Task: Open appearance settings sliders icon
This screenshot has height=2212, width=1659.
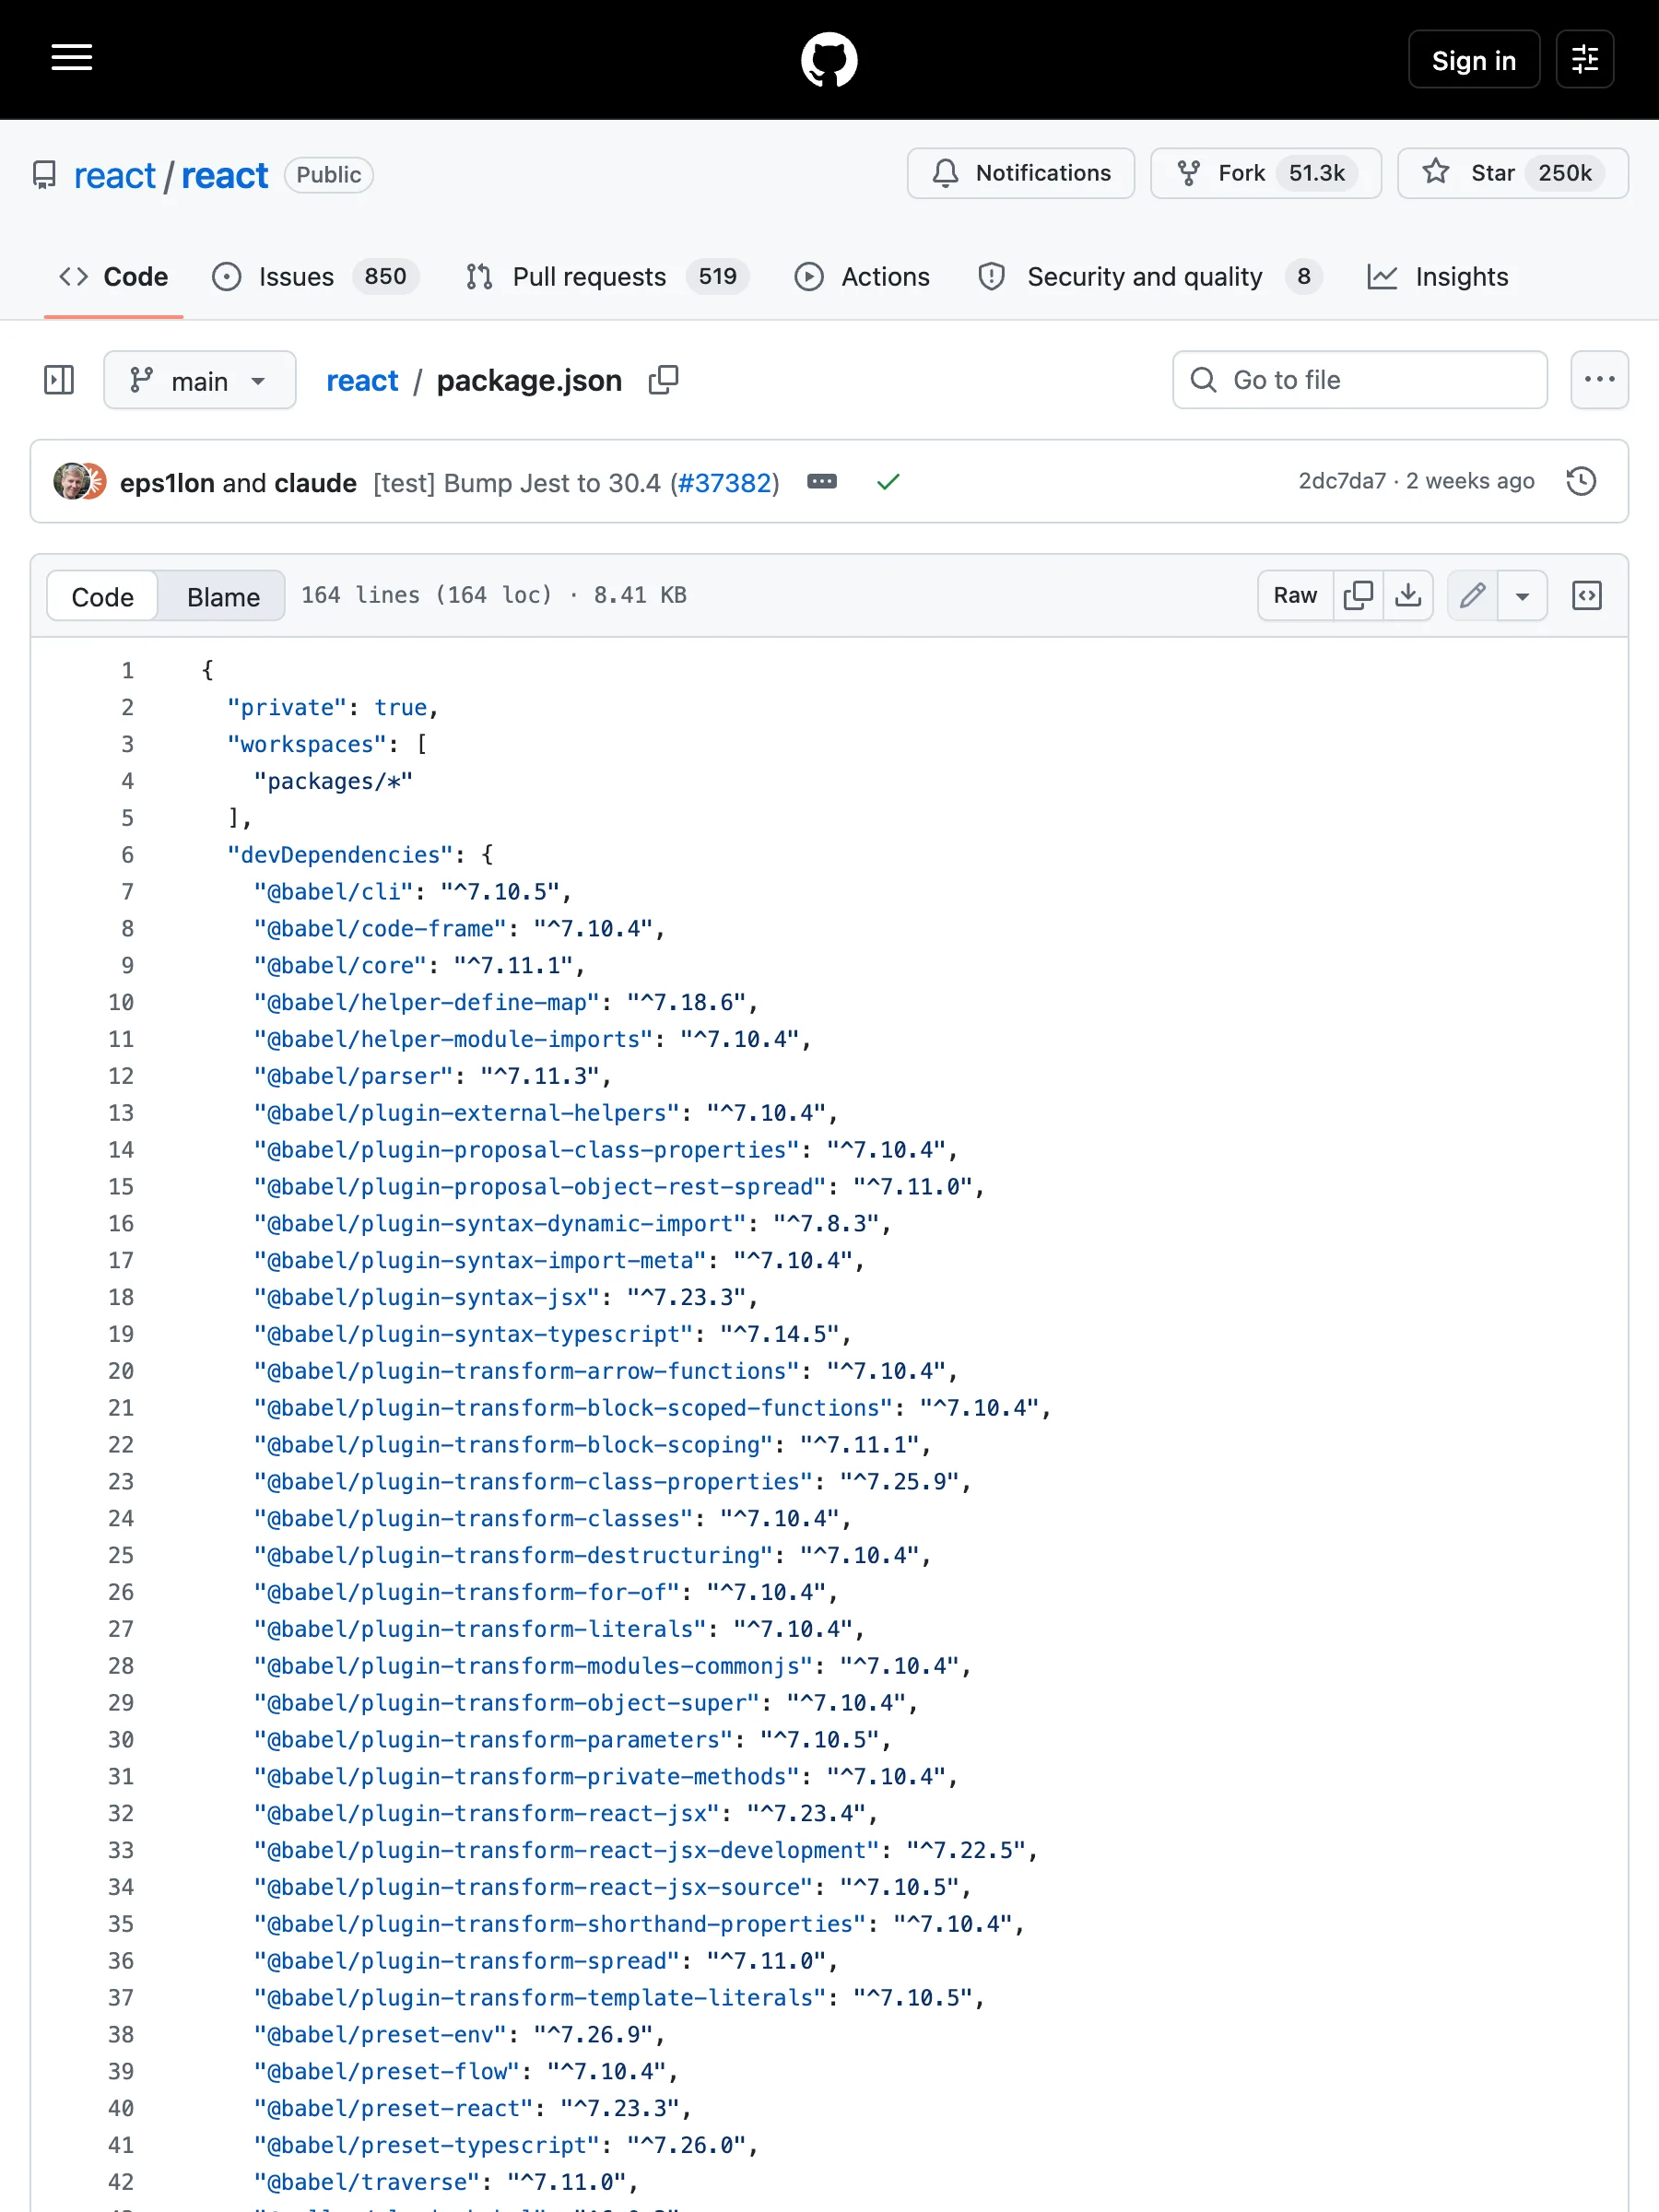Action: click(1584, 60)
